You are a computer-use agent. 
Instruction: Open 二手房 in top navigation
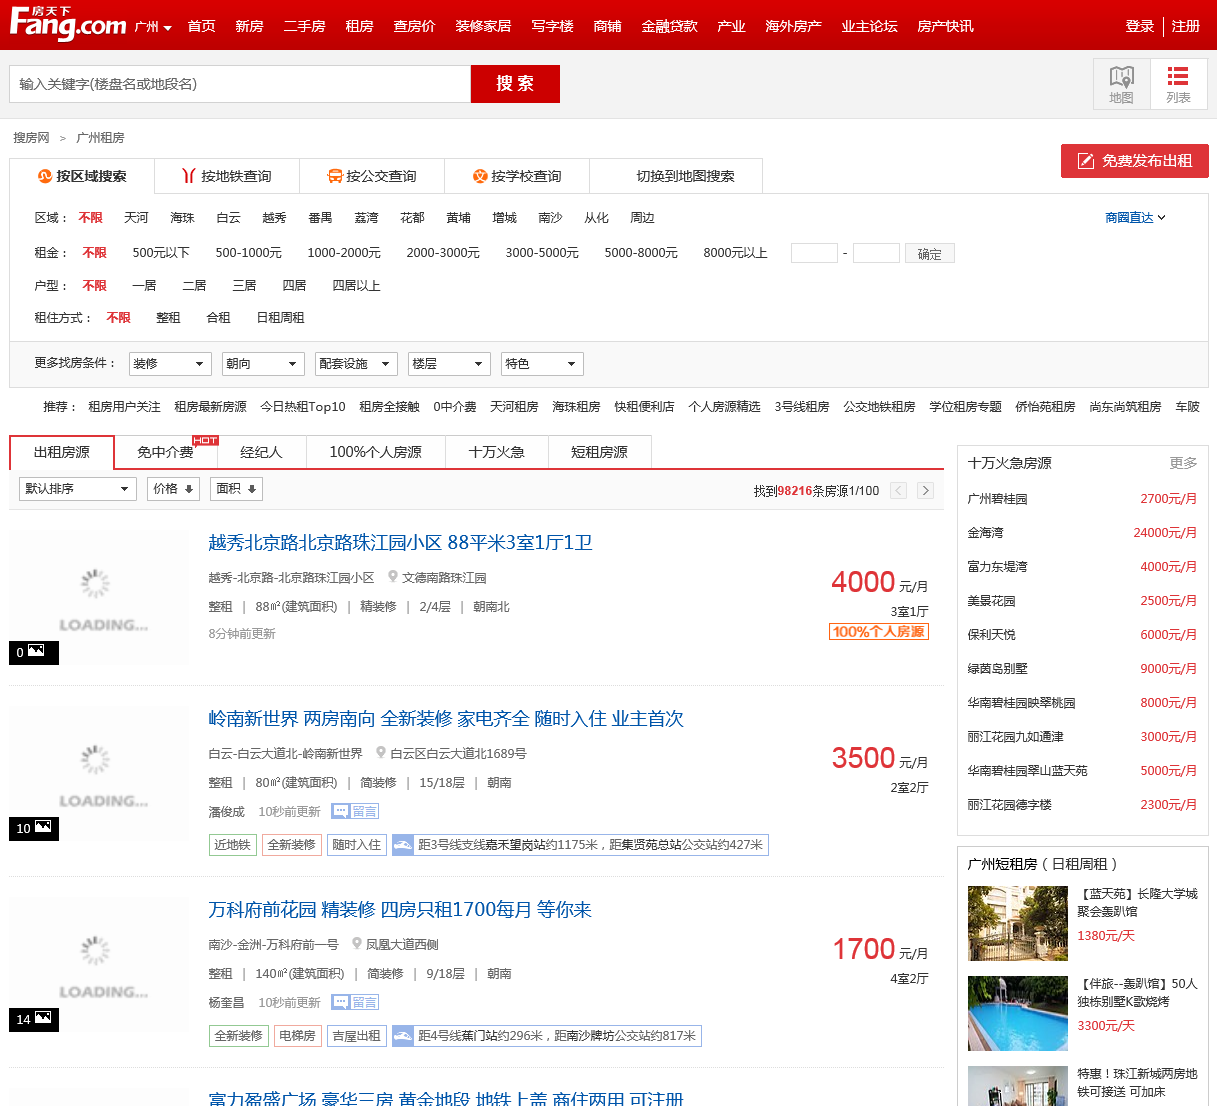(x=304, y=26)
